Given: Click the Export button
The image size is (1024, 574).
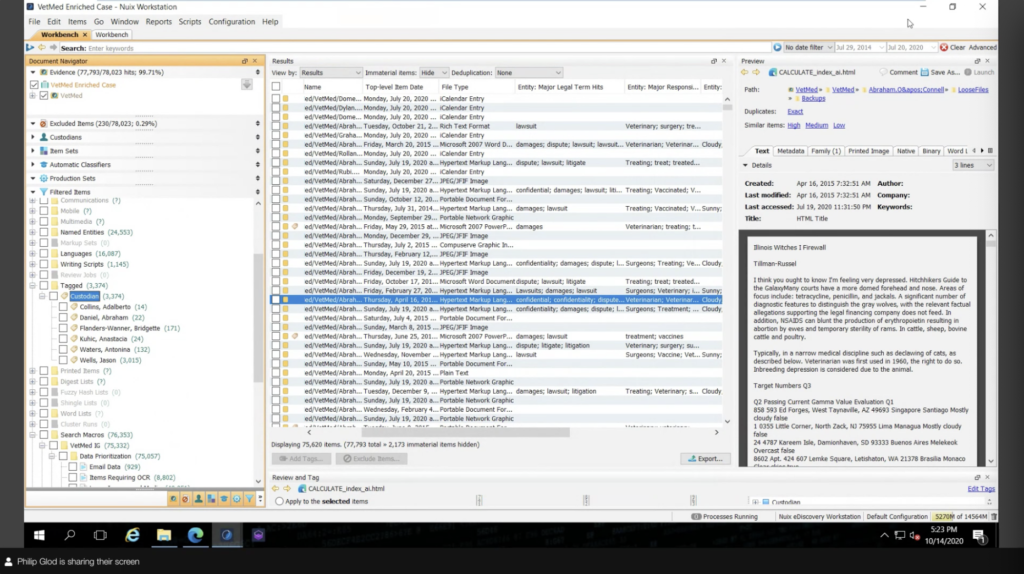Looking at the screenshot, I should [705, 458].
